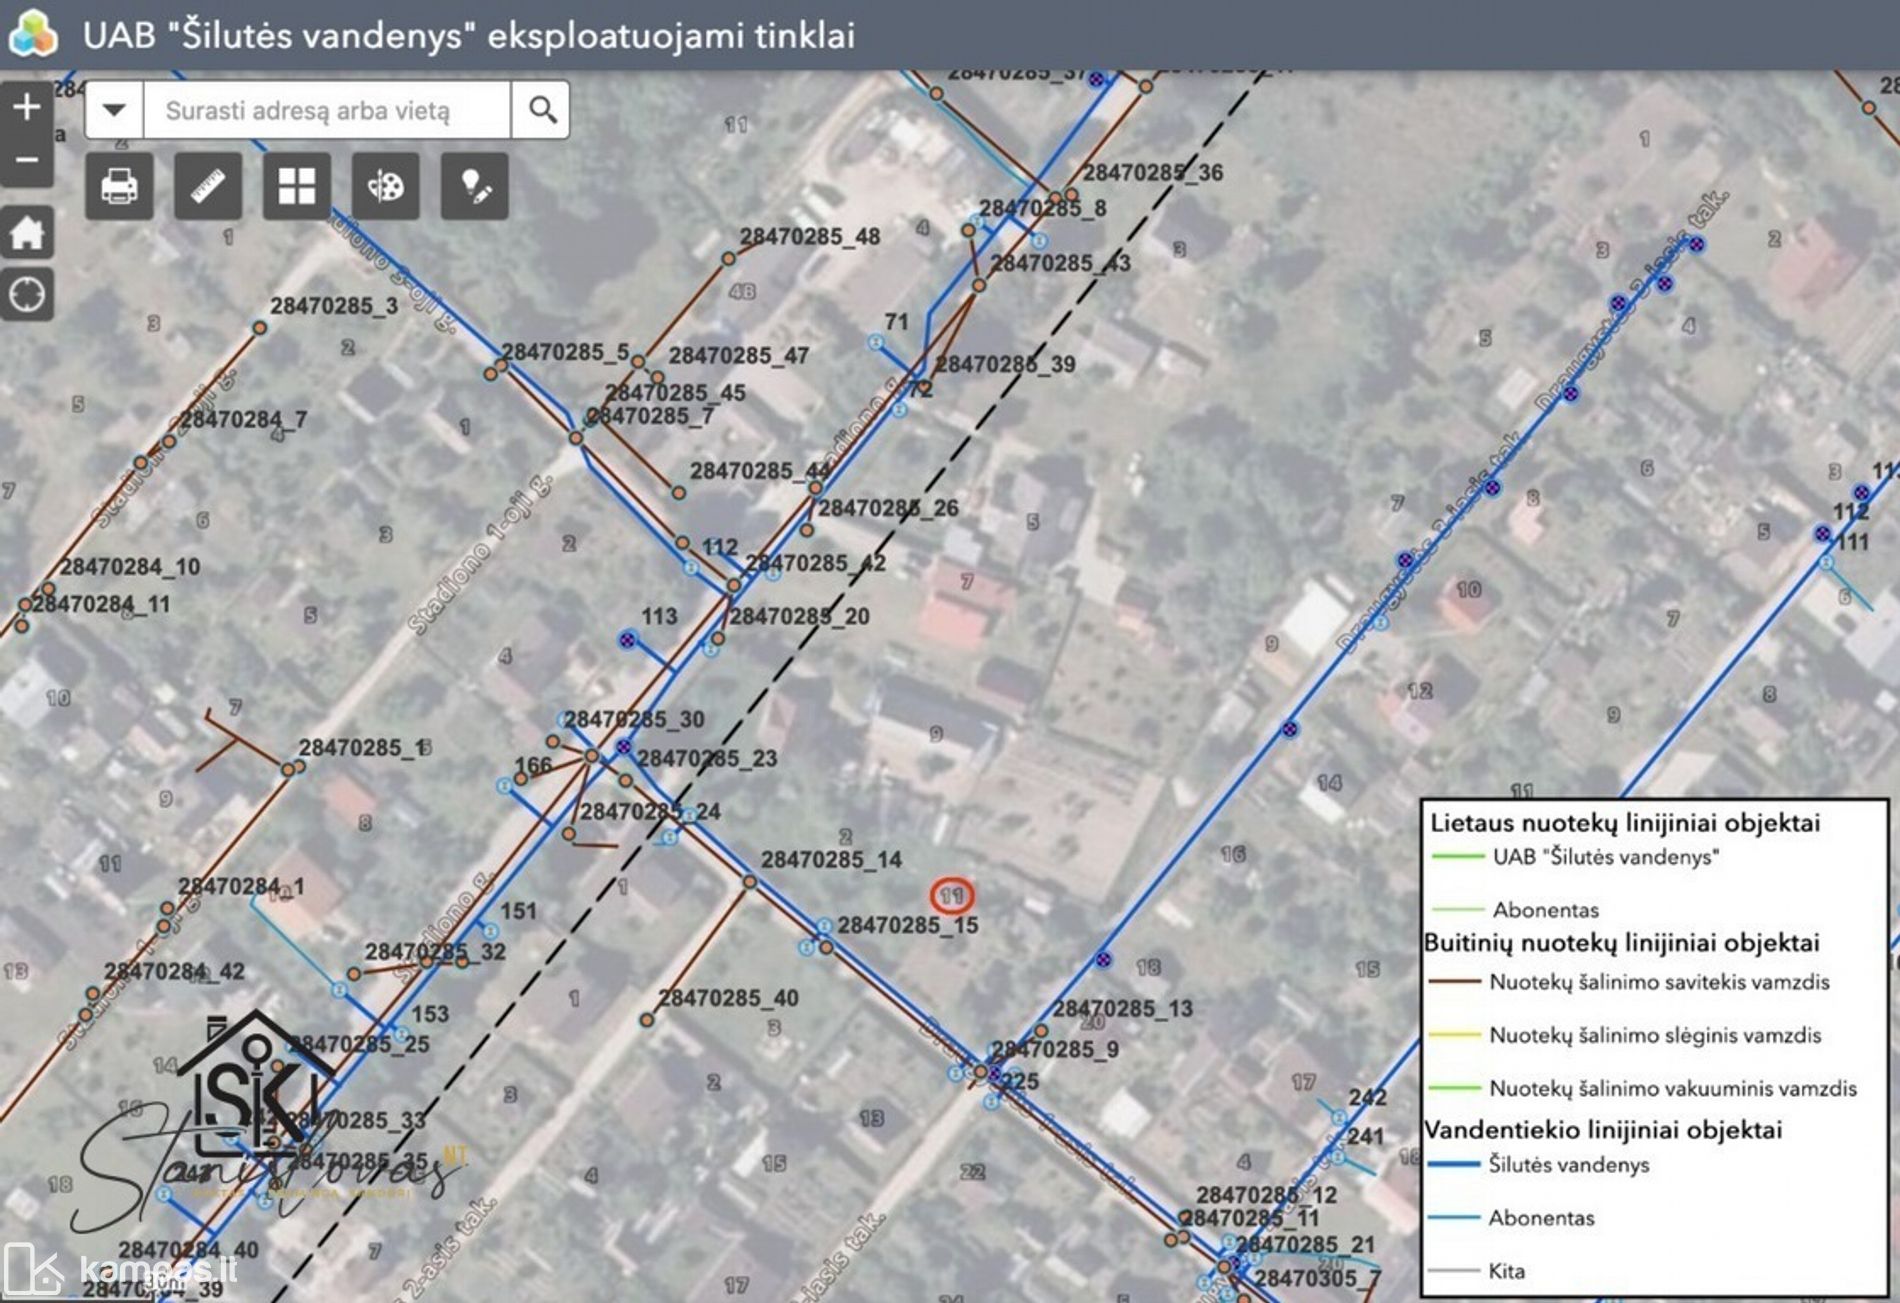Open the kampas.lt watermark link

coord(120,1269)
